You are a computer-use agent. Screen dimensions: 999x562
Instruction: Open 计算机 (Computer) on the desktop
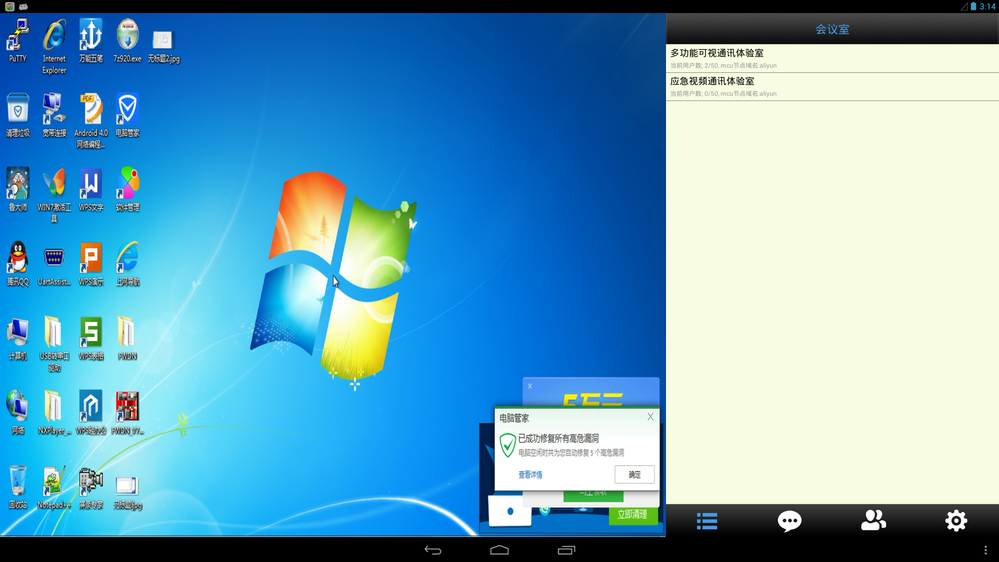[18, 338]
